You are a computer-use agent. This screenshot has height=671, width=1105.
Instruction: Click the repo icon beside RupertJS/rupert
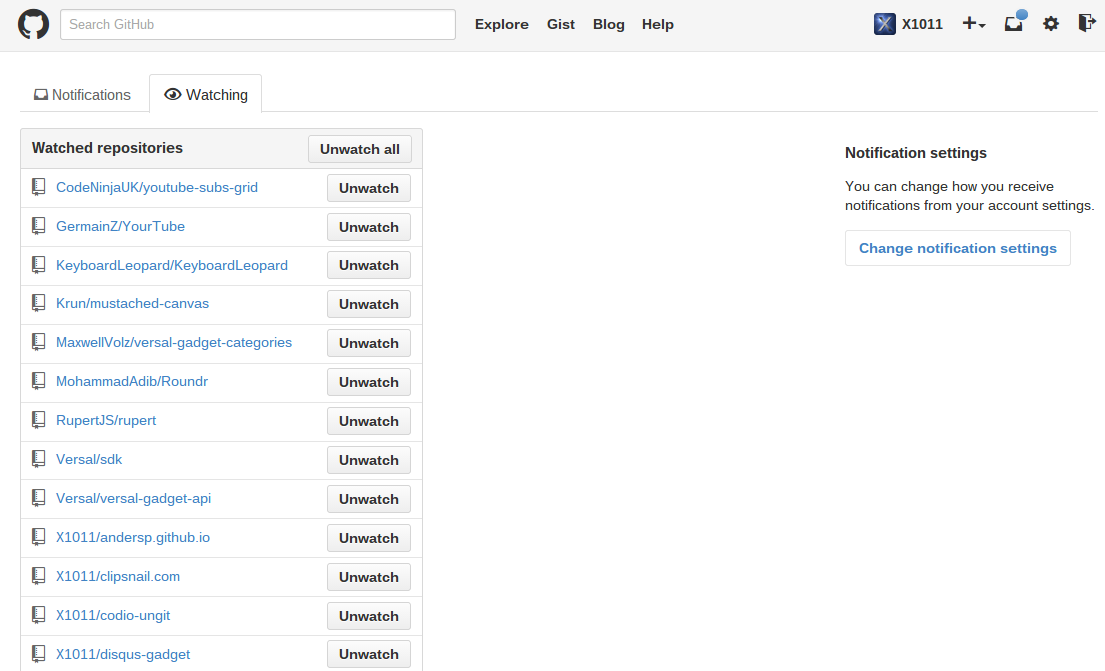click(x=39, y=420)
